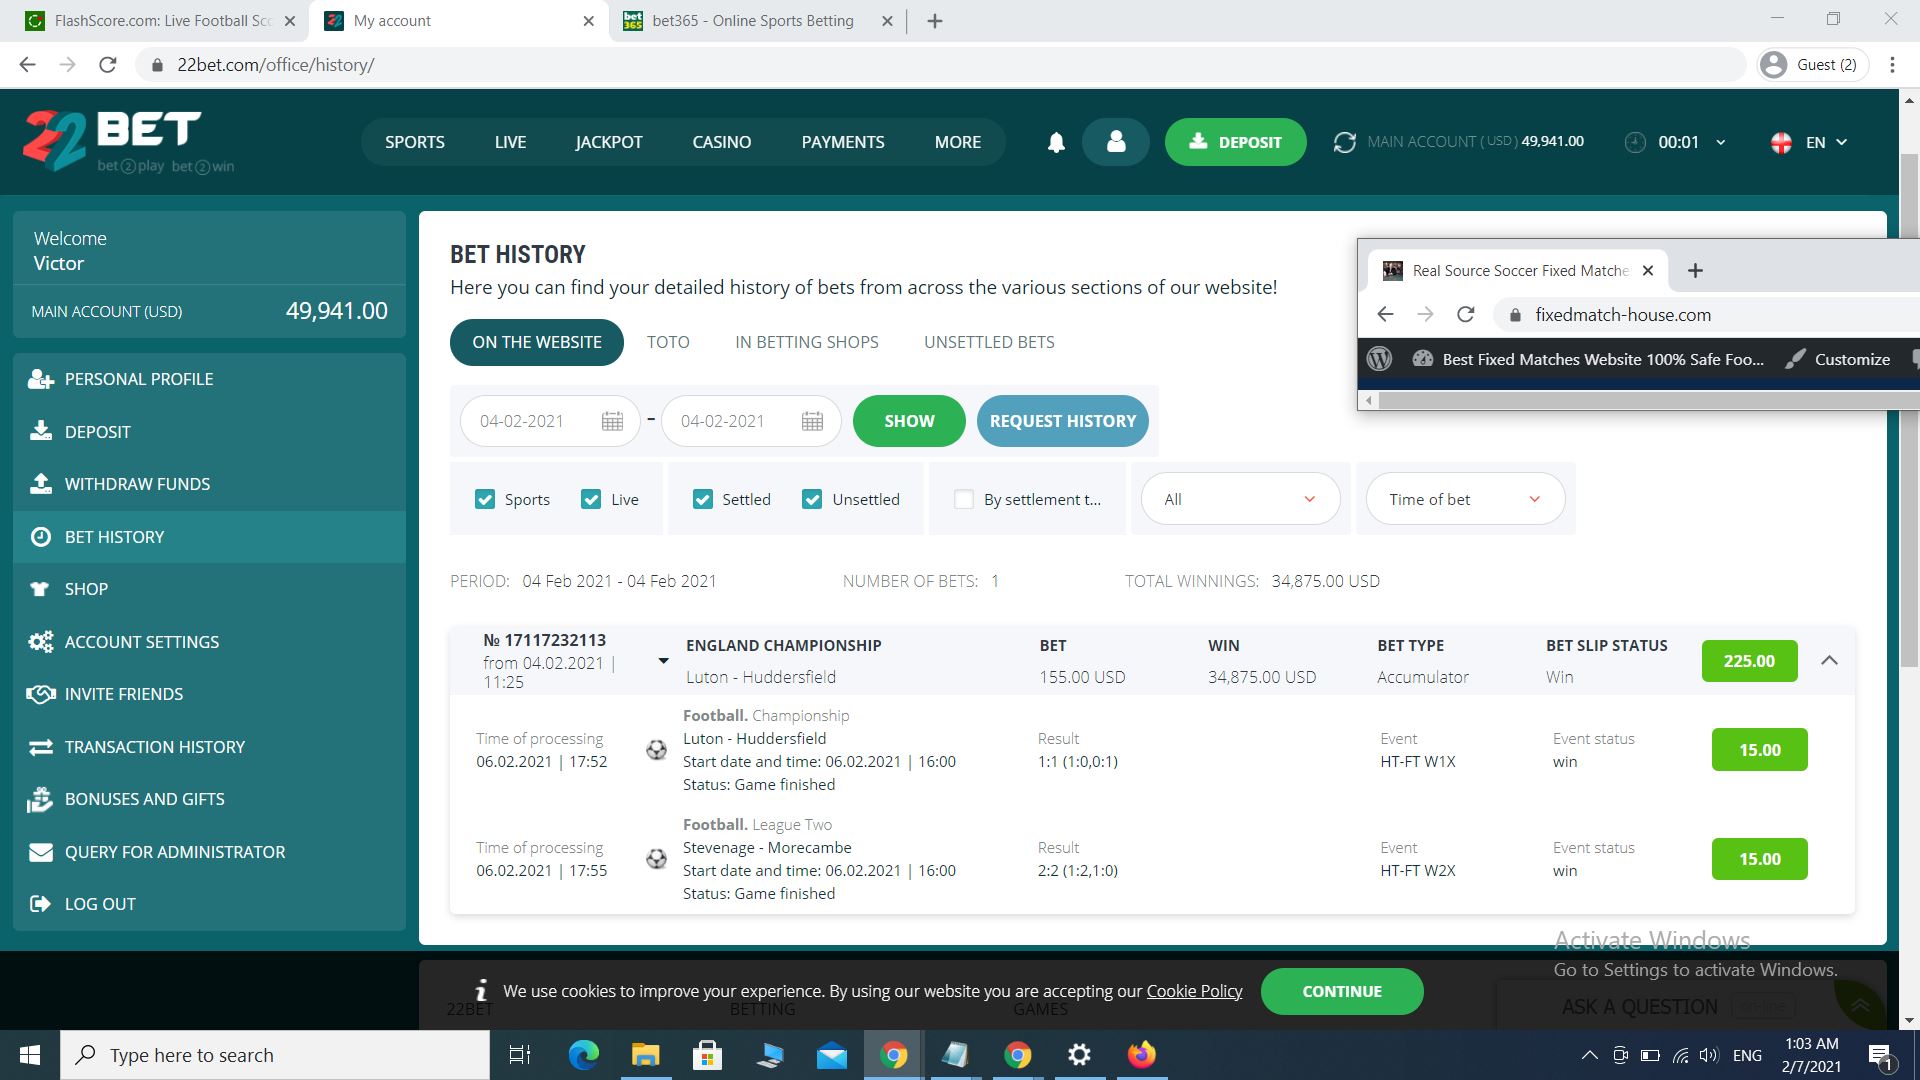
Task: Uncheck the Settled checkbox
Action: (703, 499)
